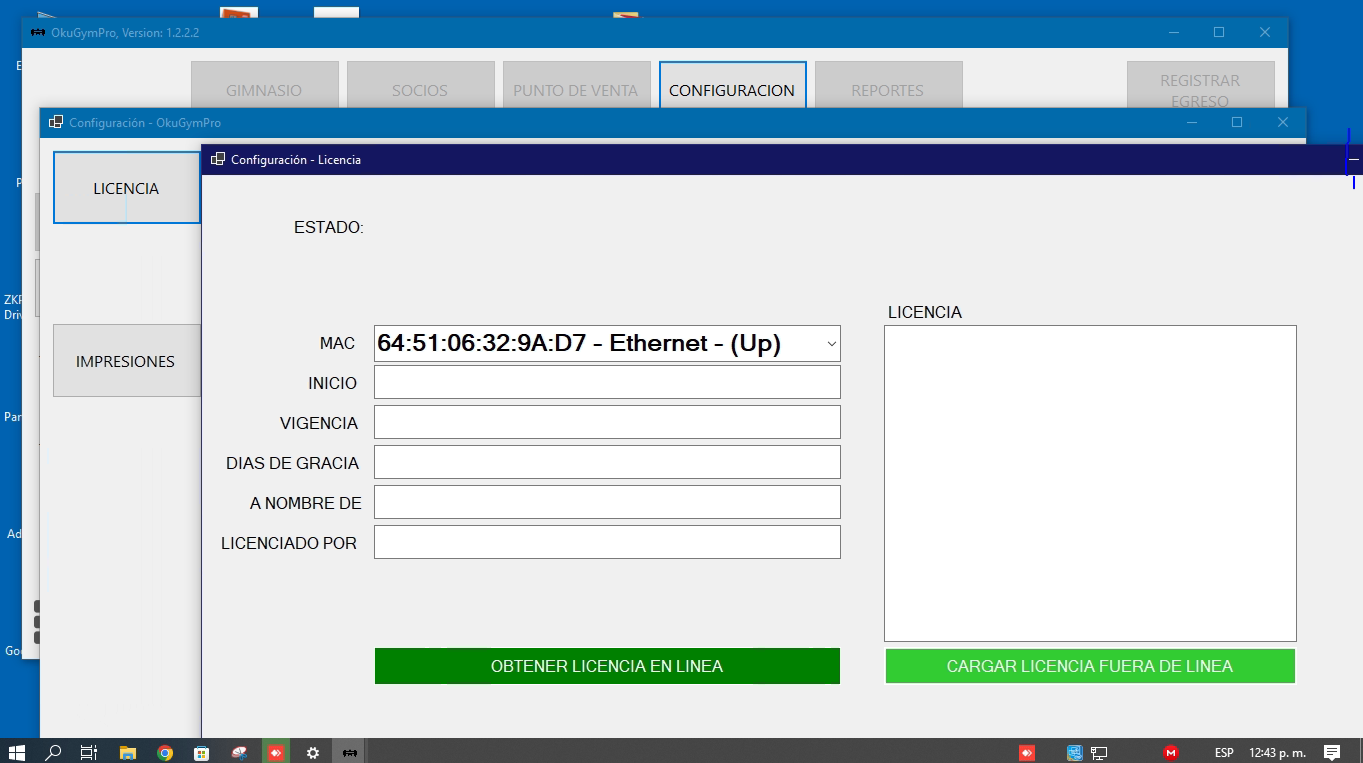Click the INICIO input field
Viewport: 1363px width, 763px height.
607,382
